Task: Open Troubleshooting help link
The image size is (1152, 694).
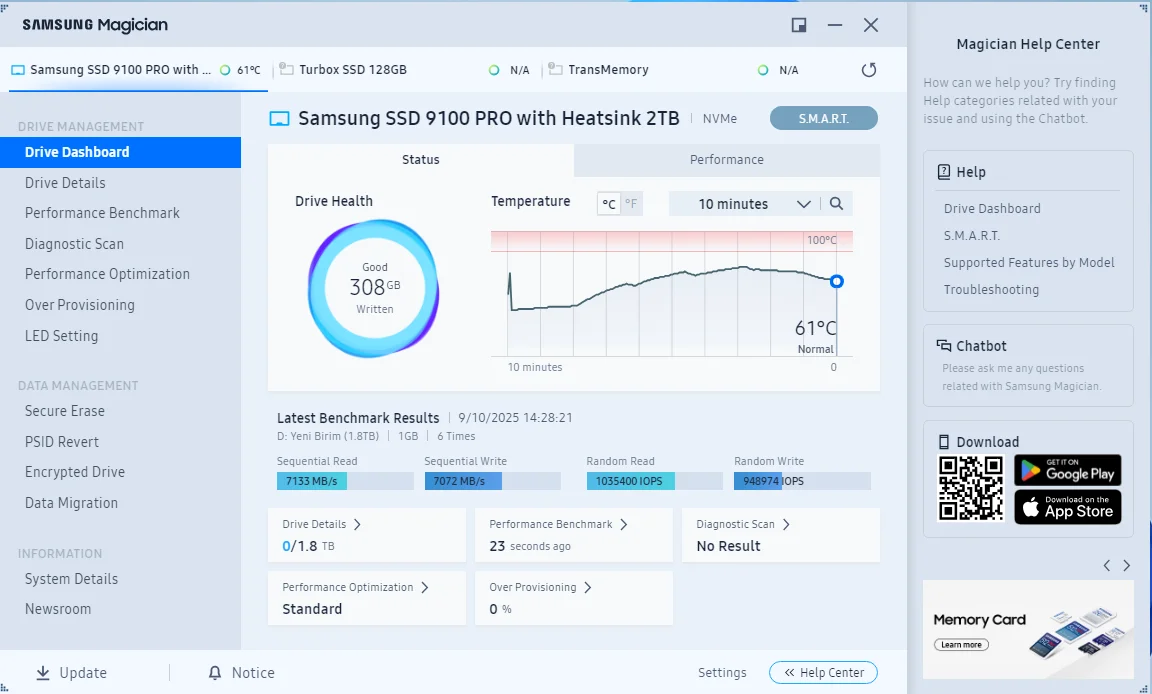Action: coord(991,290)
